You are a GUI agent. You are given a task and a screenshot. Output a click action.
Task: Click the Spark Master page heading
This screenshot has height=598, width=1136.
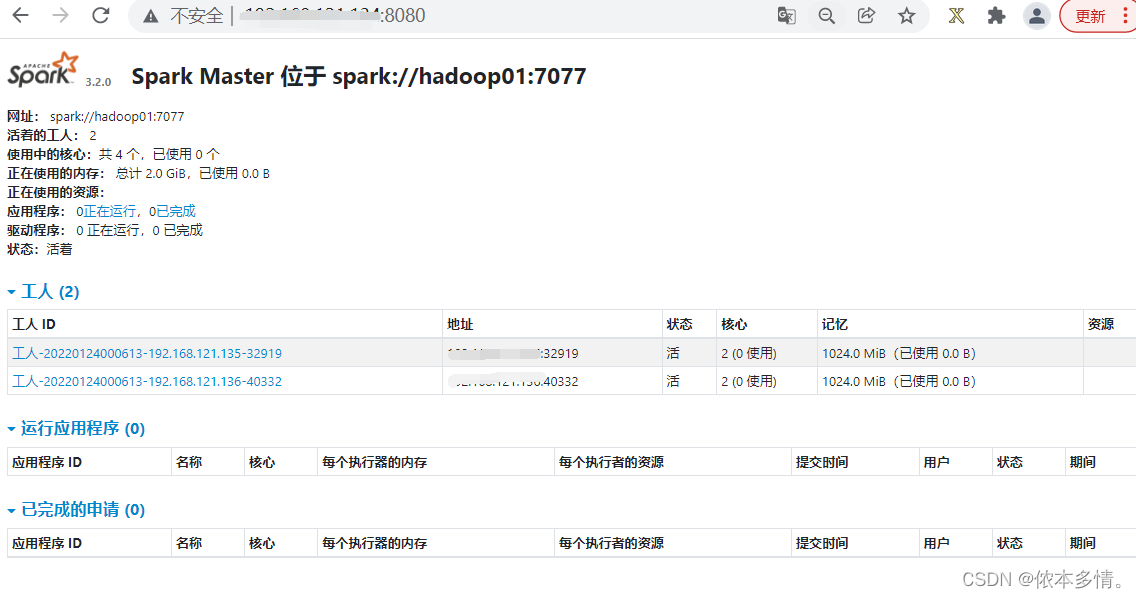(x=359, y=76)
